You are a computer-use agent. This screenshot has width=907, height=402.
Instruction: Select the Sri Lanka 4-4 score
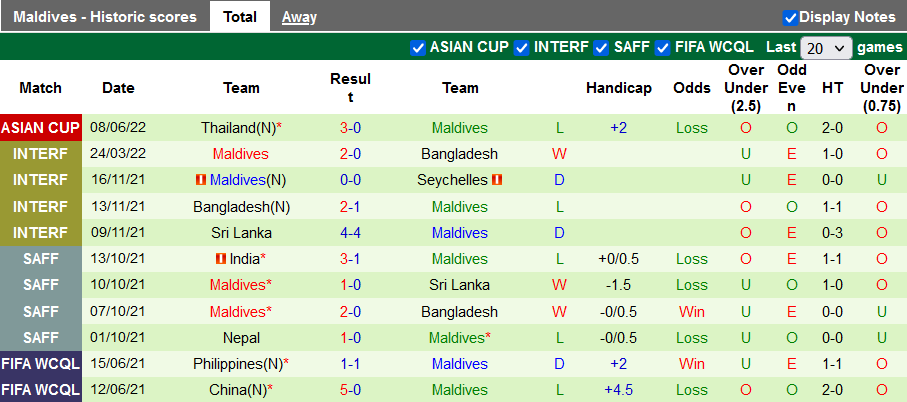[350, 232]
